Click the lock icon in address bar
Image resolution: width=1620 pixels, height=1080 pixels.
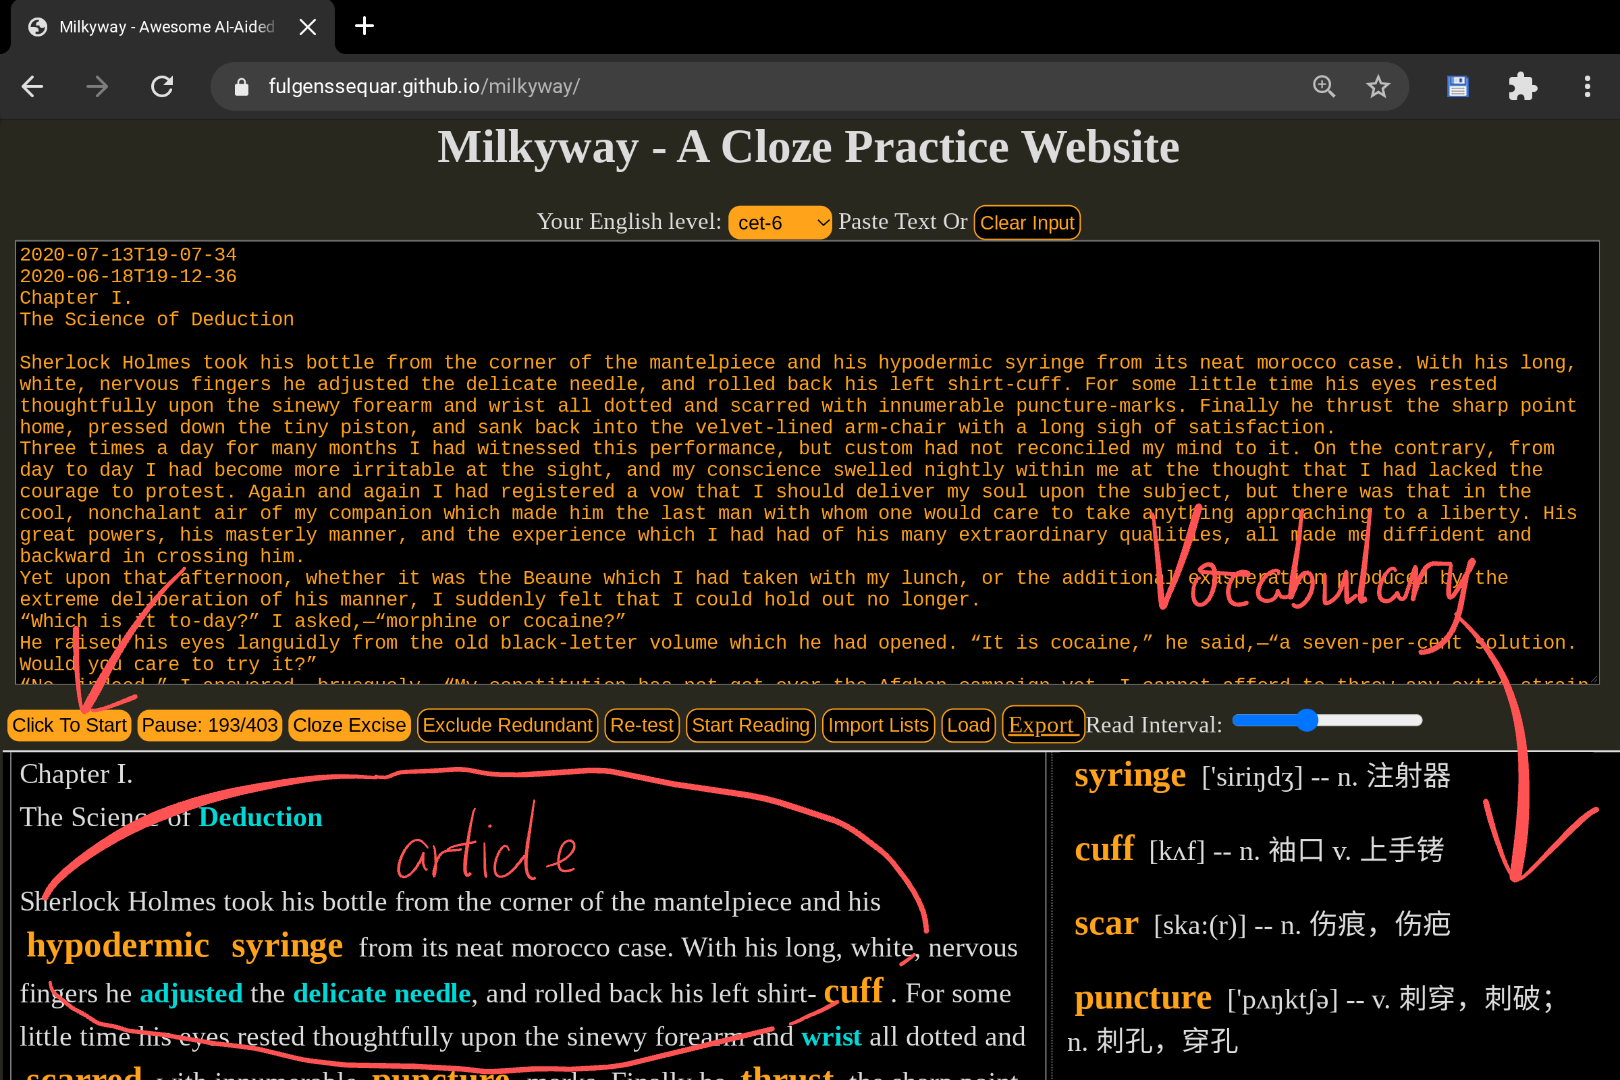tap(241, 87)
